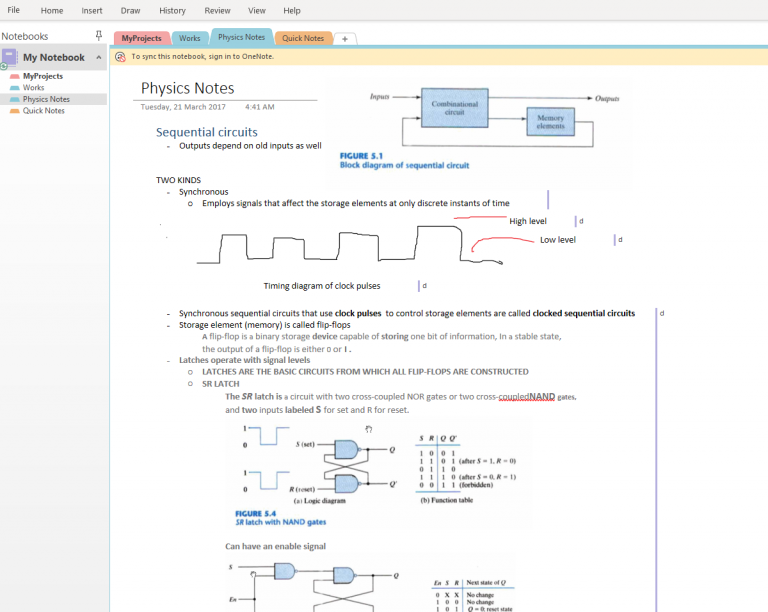
Task: Switch to the Quick Notes section tab
Action: pyautogui.click(x=303, y=38)
